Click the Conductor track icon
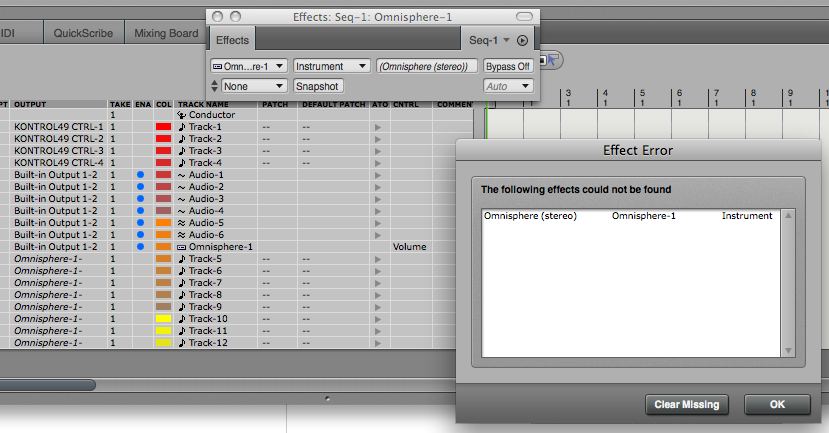Image resolution: width=829 pixels, height=433 pixels. point(181,115)
